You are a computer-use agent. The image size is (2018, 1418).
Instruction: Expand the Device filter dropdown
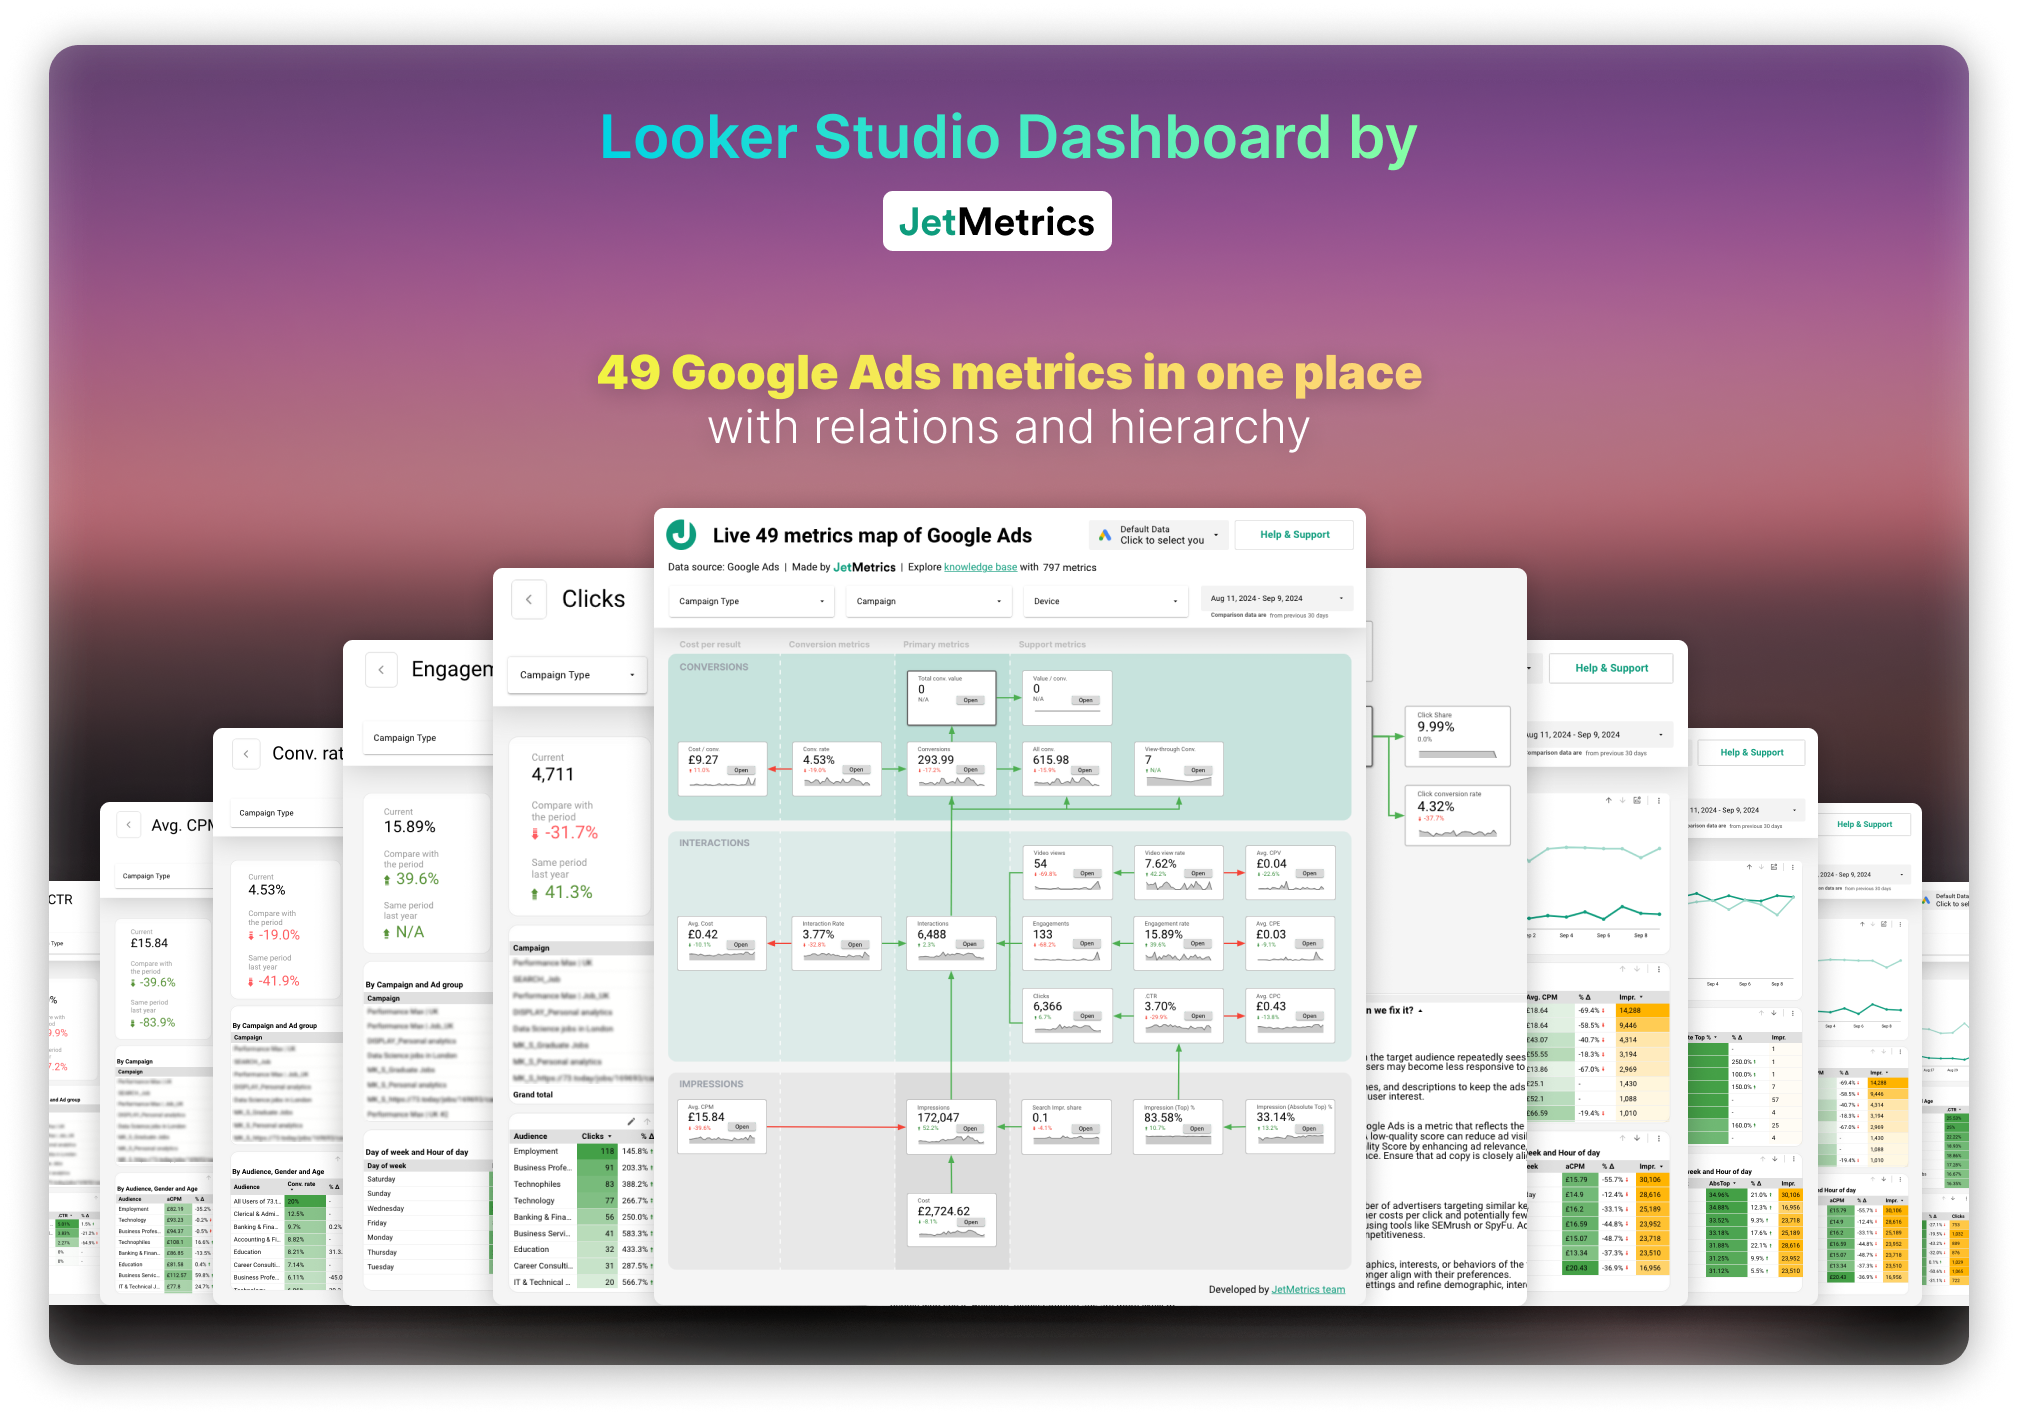pos(1105,601)
